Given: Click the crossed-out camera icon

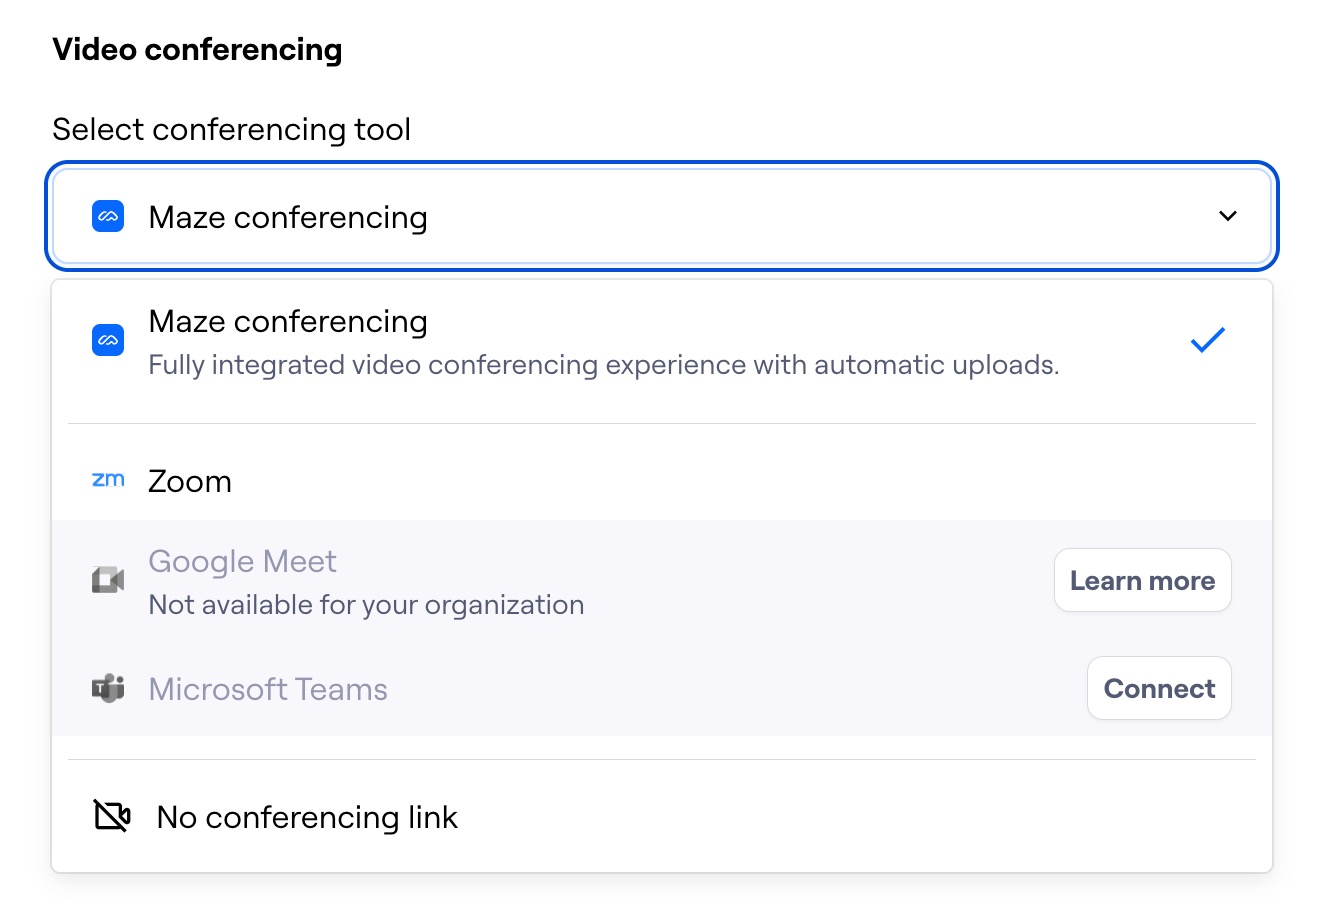Looking at the screenshot, I should (111, 815).
